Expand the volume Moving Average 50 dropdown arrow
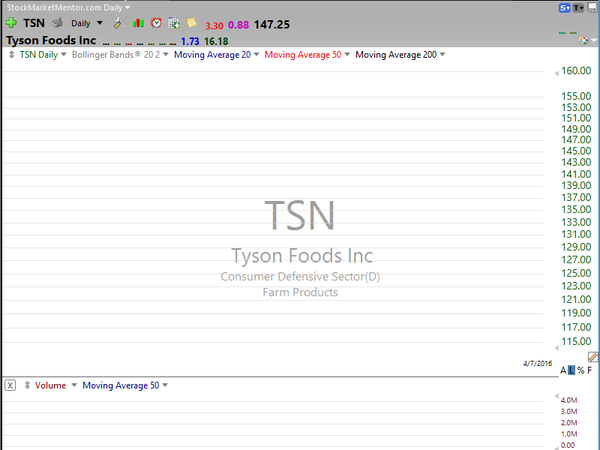Viewport: 600px width, 450px height. coord(165,385)
